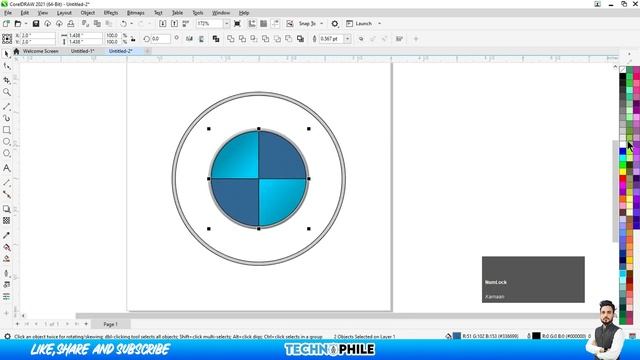
Task: Open the zoom level dropdown
Action: point(227,24)
